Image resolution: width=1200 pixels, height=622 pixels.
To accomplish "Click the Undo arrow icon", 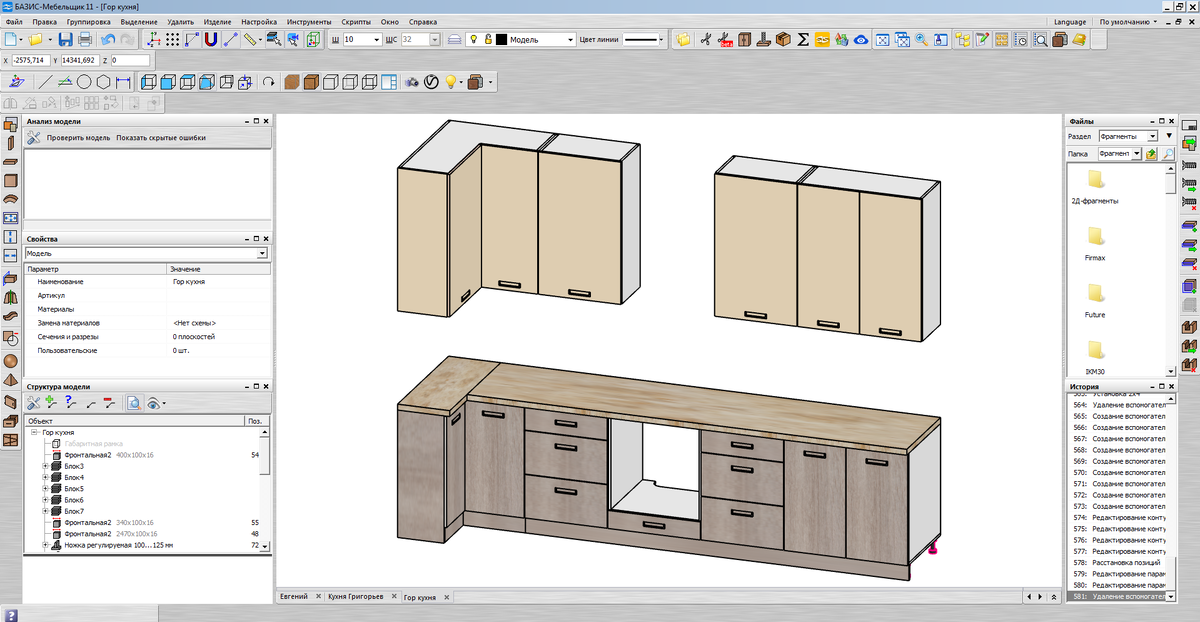I will [109, 40].
